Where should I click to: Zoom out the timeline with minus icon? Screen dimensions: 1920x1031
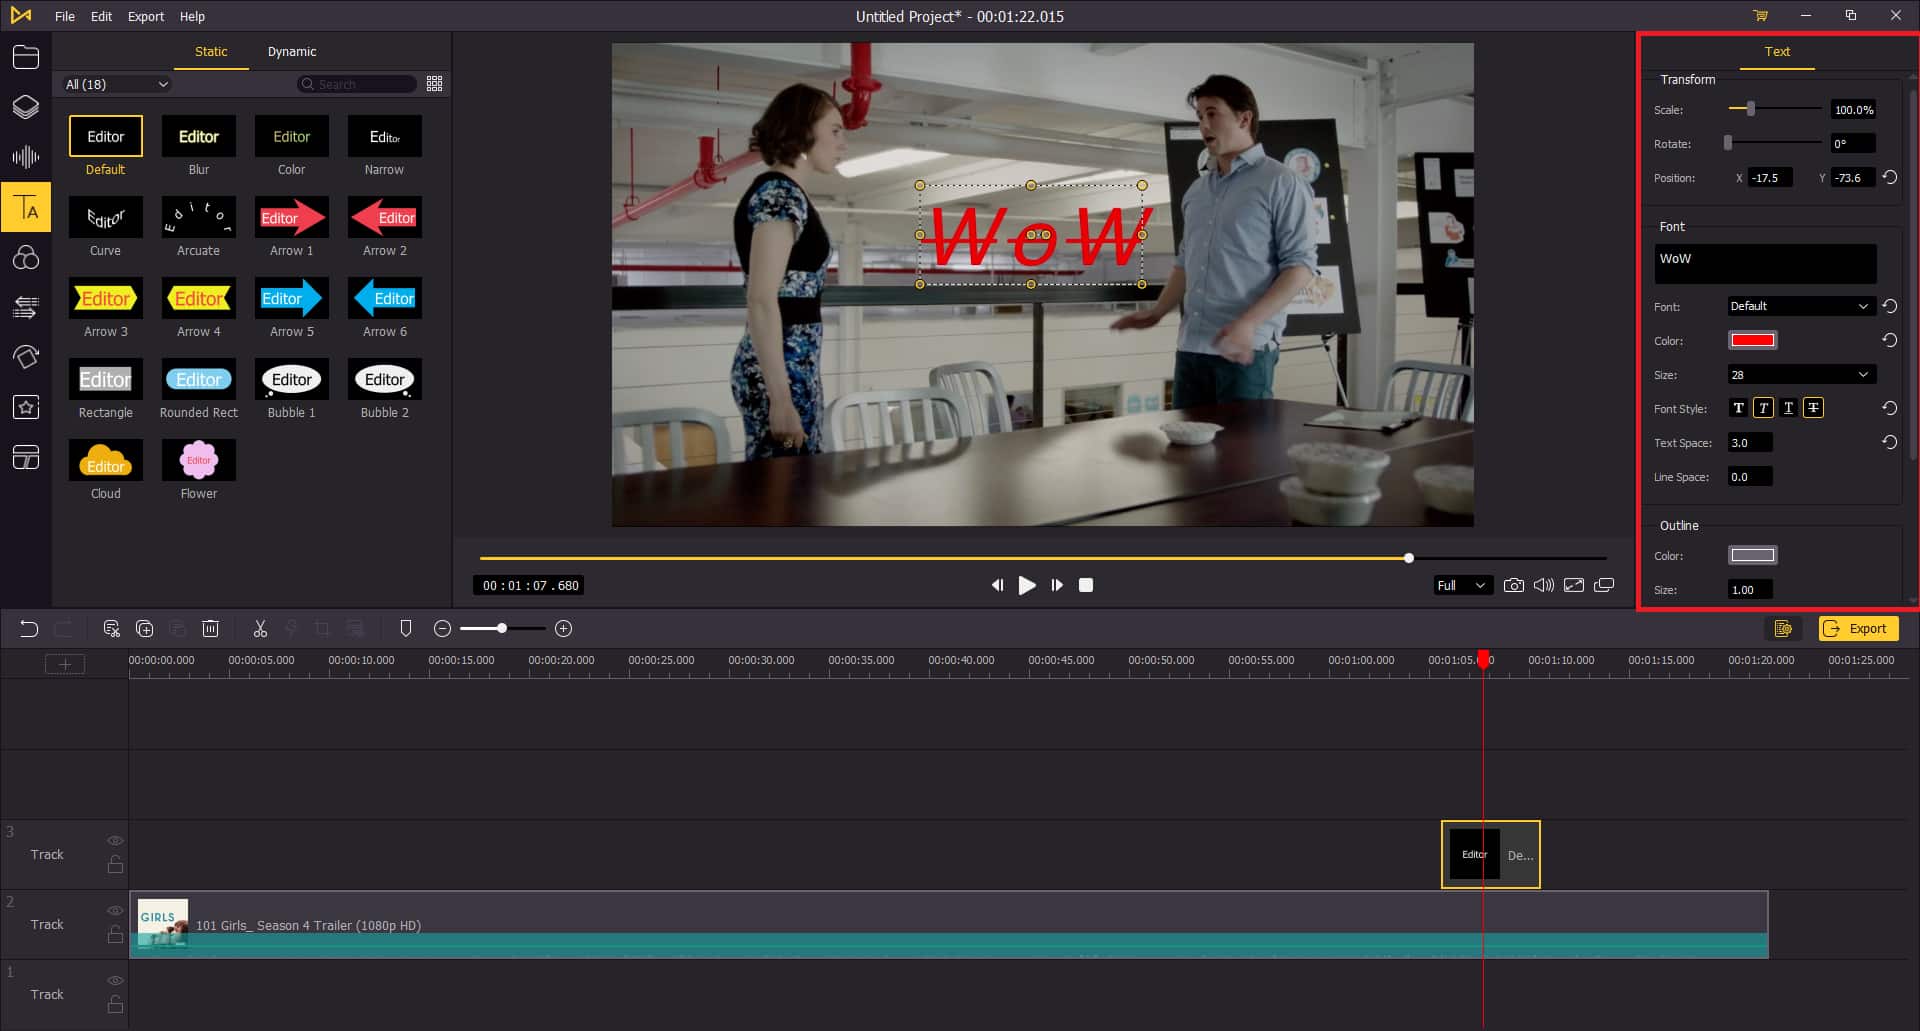(x=443, y=629)
